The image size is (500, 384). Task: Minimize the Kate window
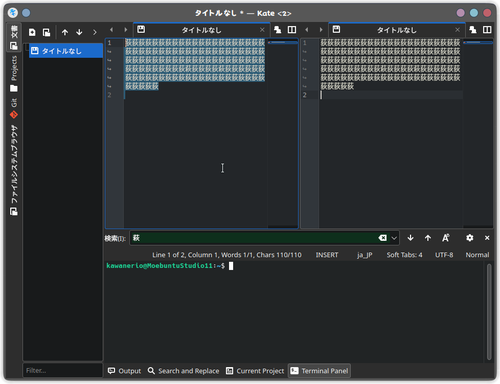click(461, 13)
